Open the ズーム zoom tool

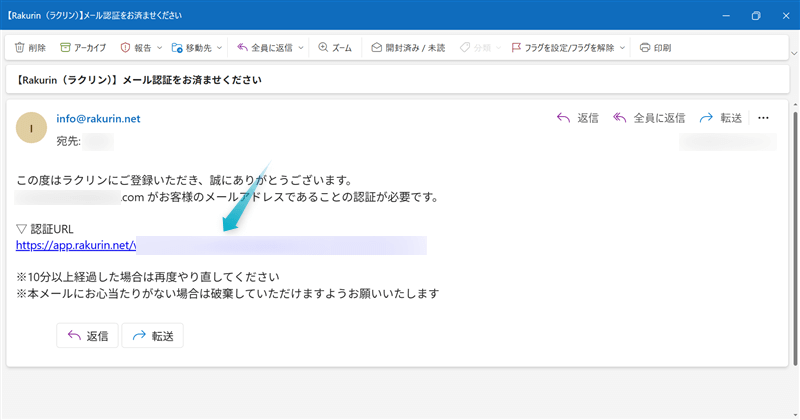tap(335, 47)
